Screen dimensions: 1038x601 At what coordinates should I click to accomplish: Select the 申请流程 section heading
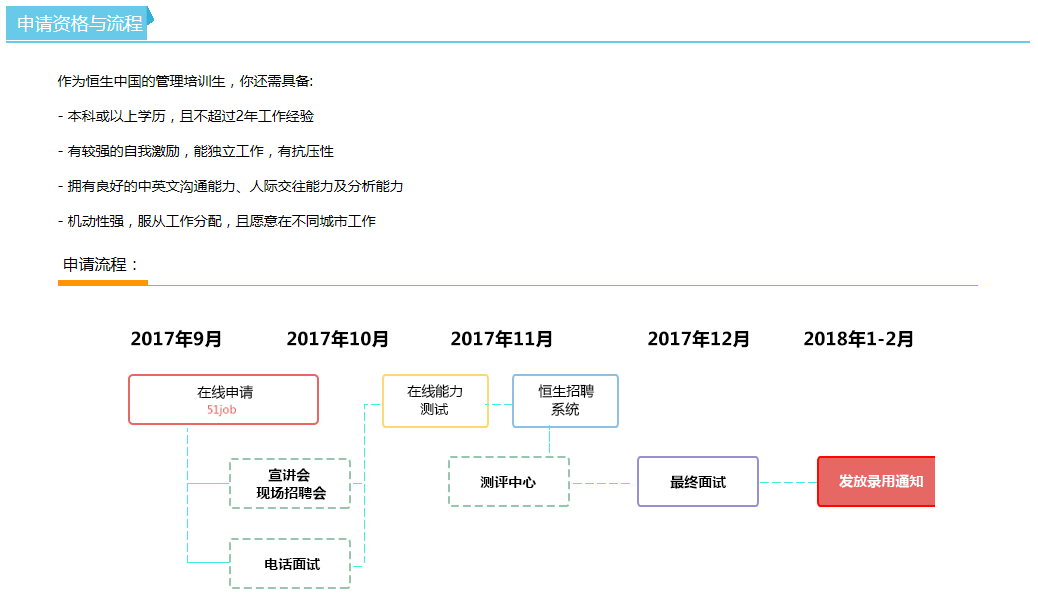(x=102, y=265)
